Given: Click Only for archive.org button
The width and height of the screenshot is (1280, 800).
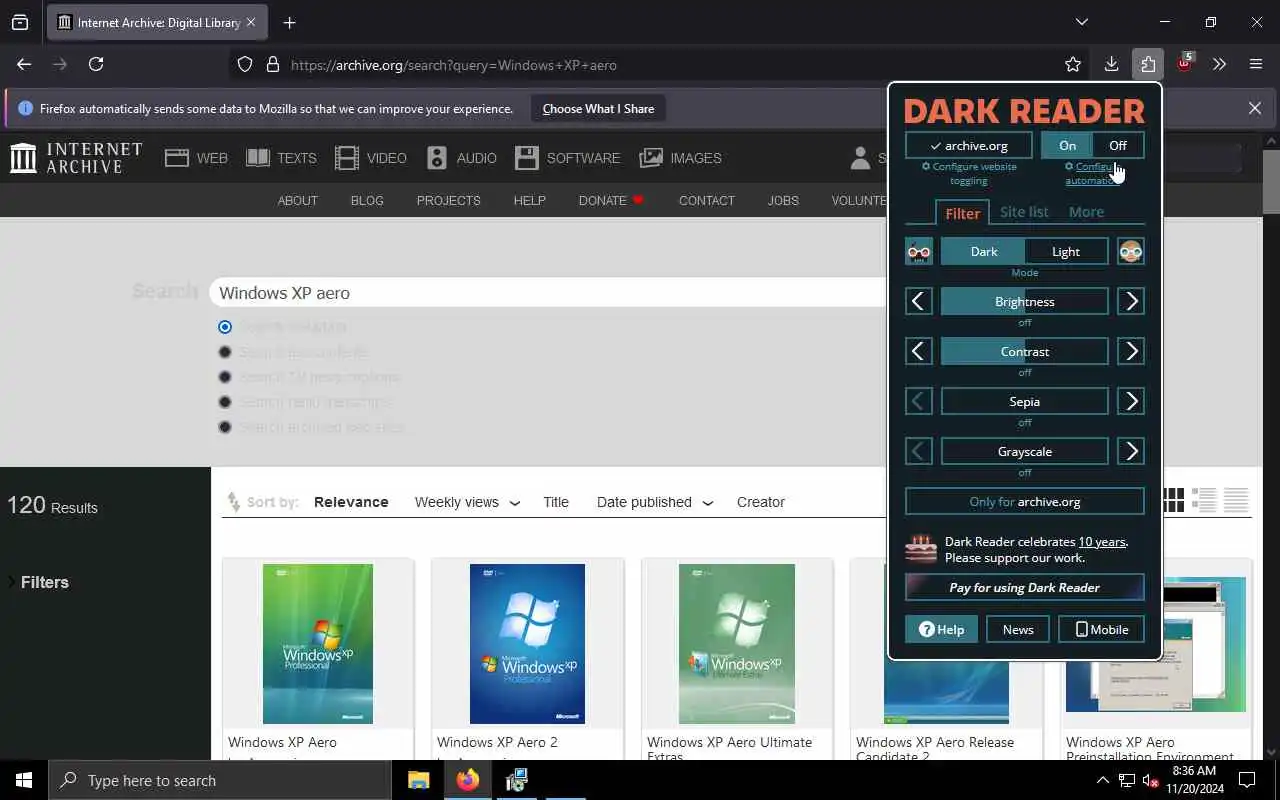Looking at the screenshot, I should coord(1024,502).
